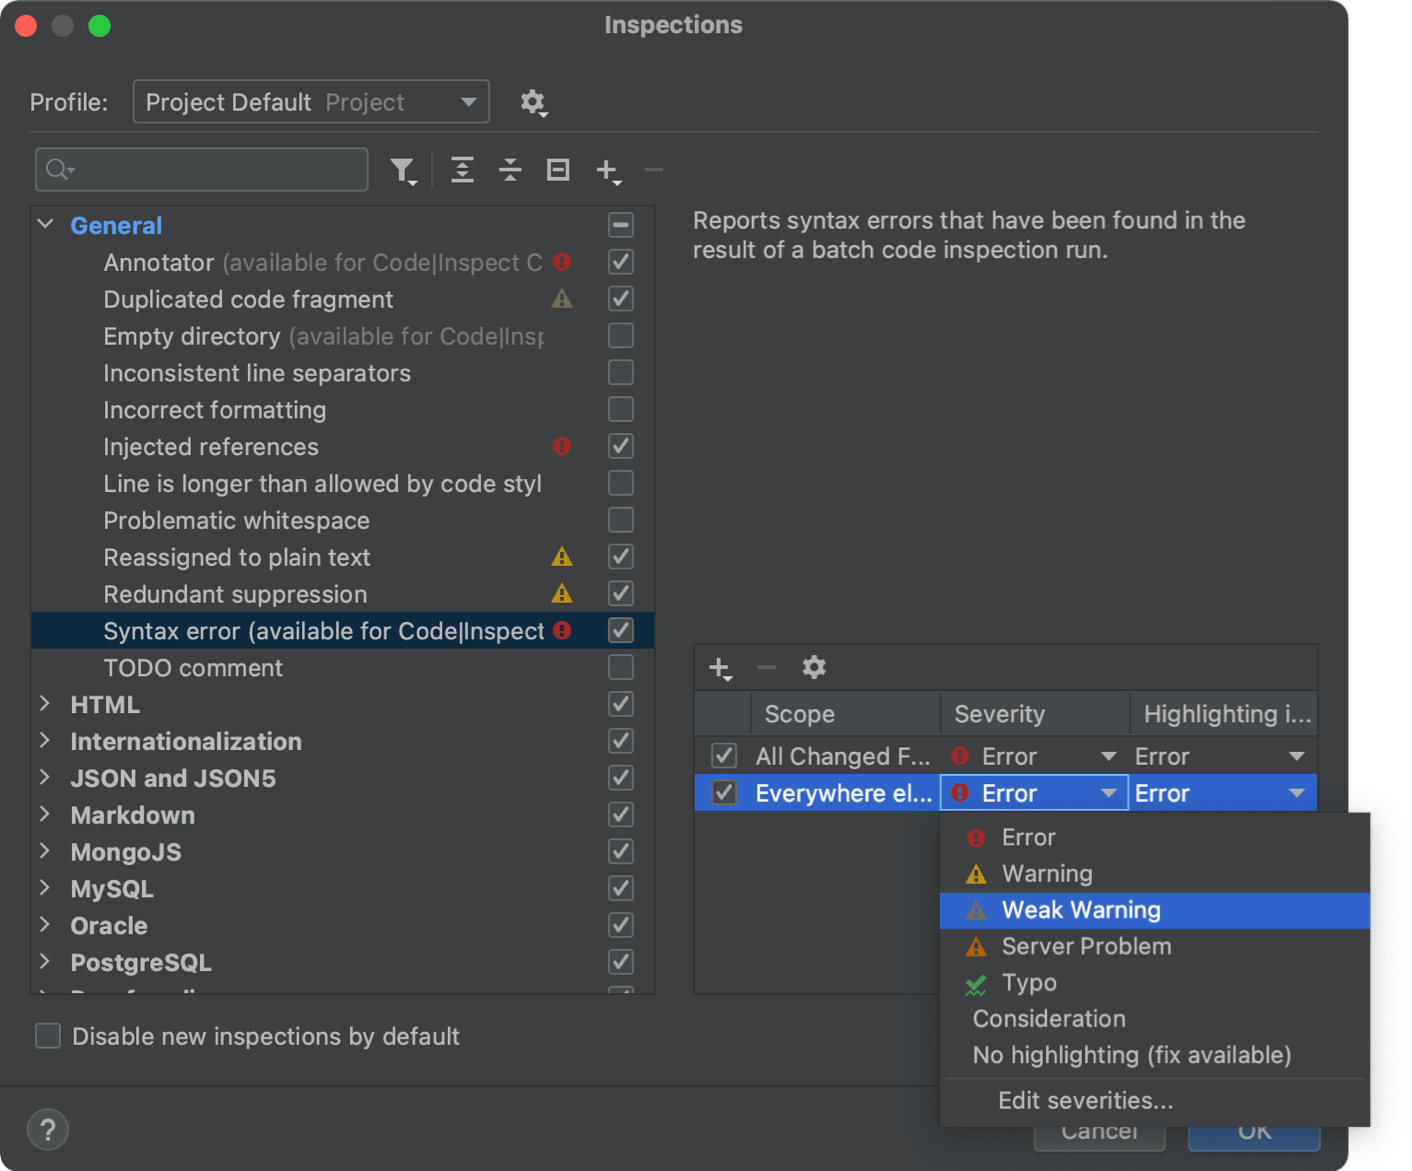Choose Typo in the severity menu
Viewport: 1412px width, 1171px height.
(1029, 982)
